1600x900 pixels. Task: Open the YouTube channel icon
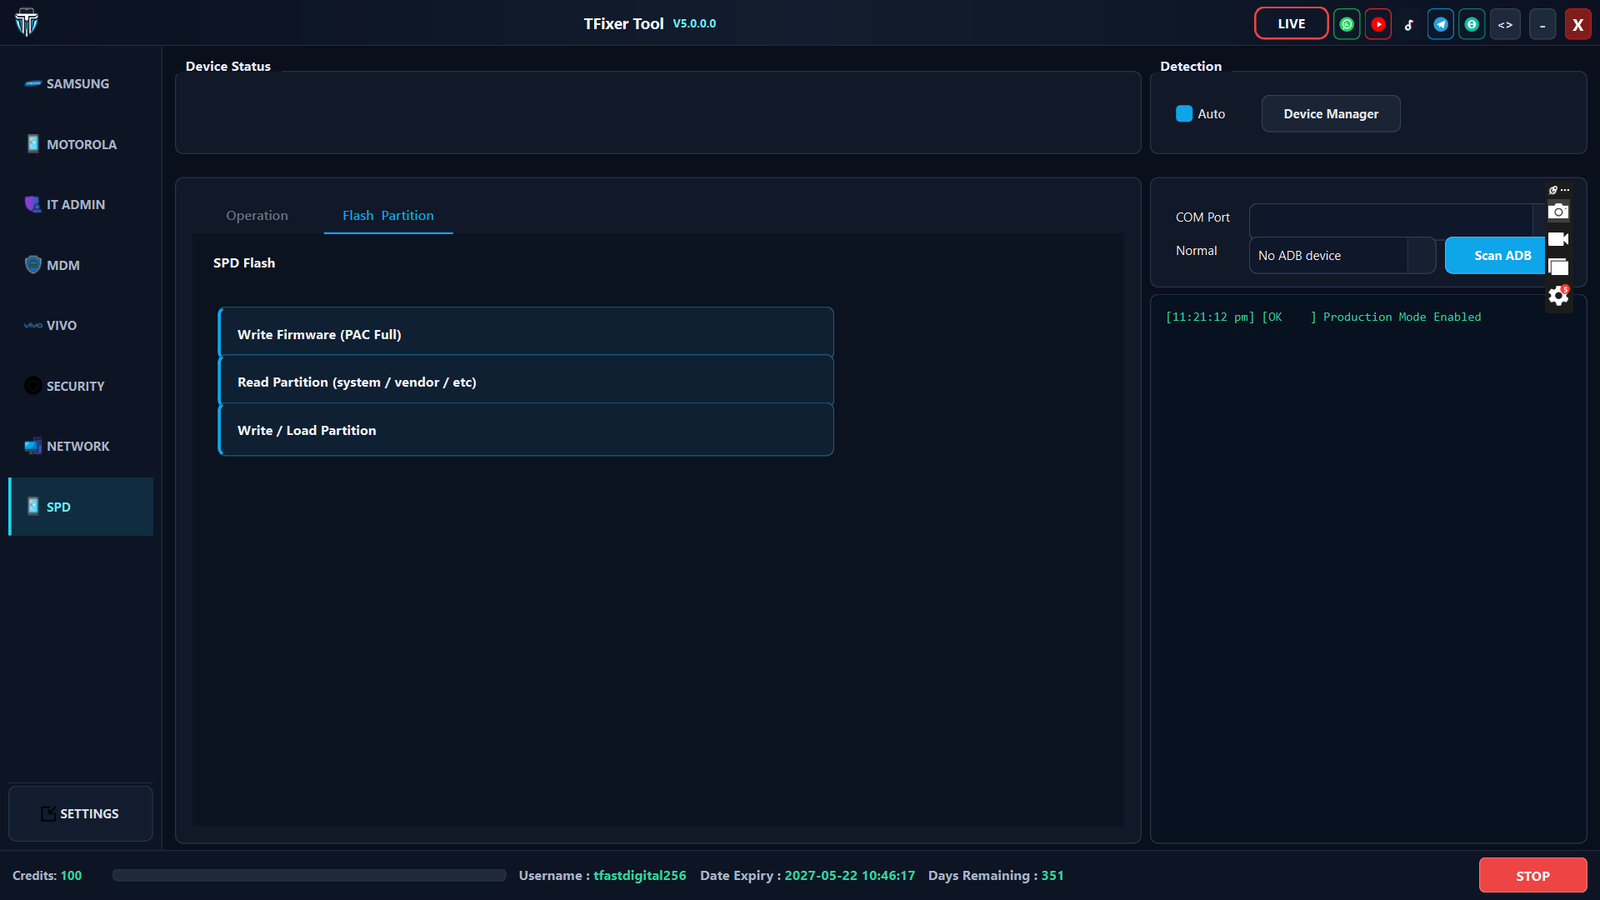(1378, 24)
